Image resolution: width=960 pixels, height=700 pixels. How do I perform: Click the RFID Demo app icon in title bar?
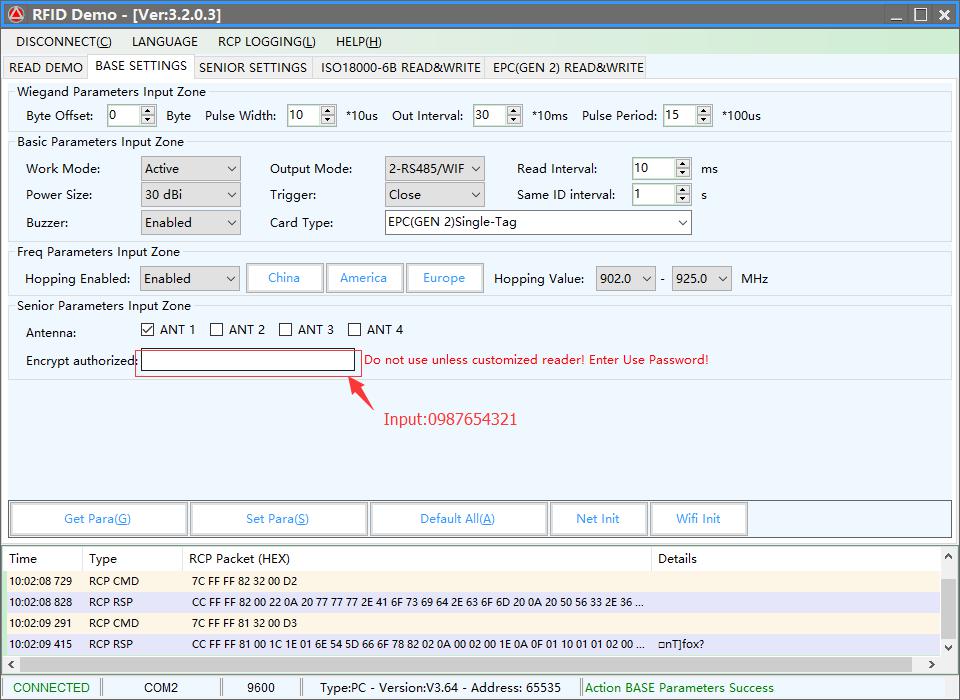coord(16,14)
